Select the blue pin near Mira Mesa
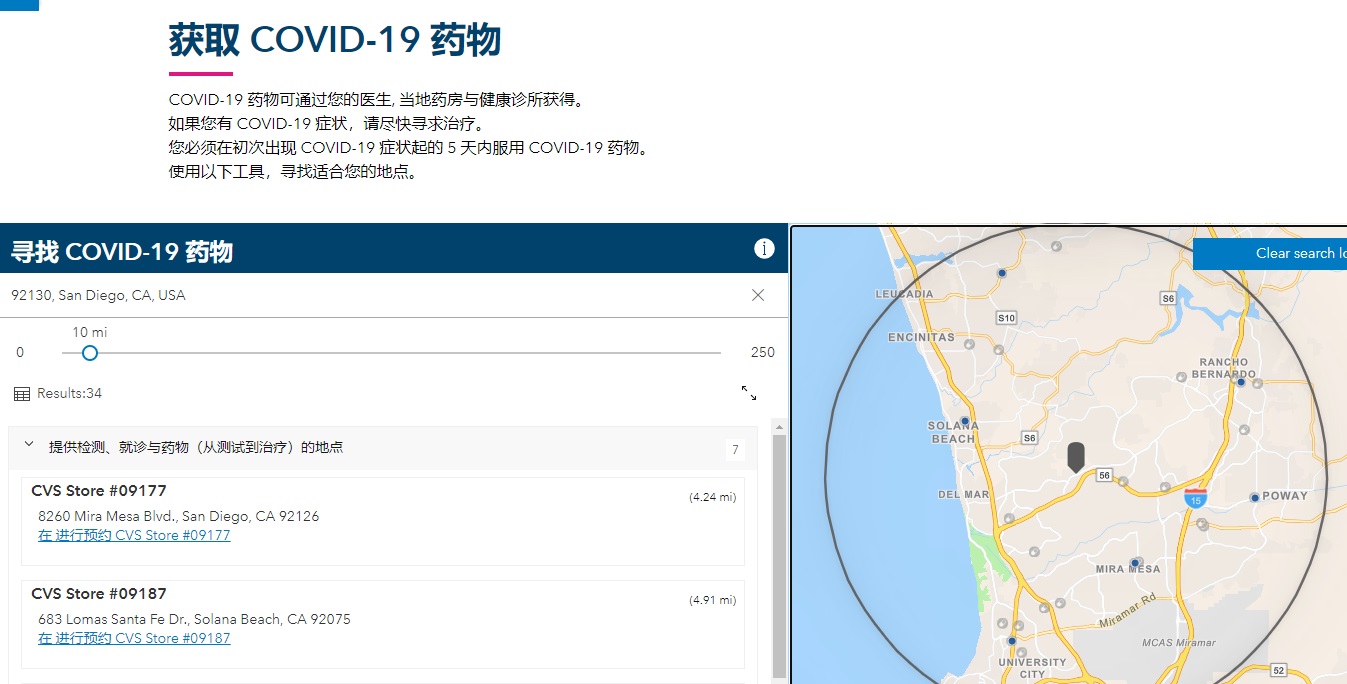Screen dimensions: 1347x684 click(x=1136, y=562)
